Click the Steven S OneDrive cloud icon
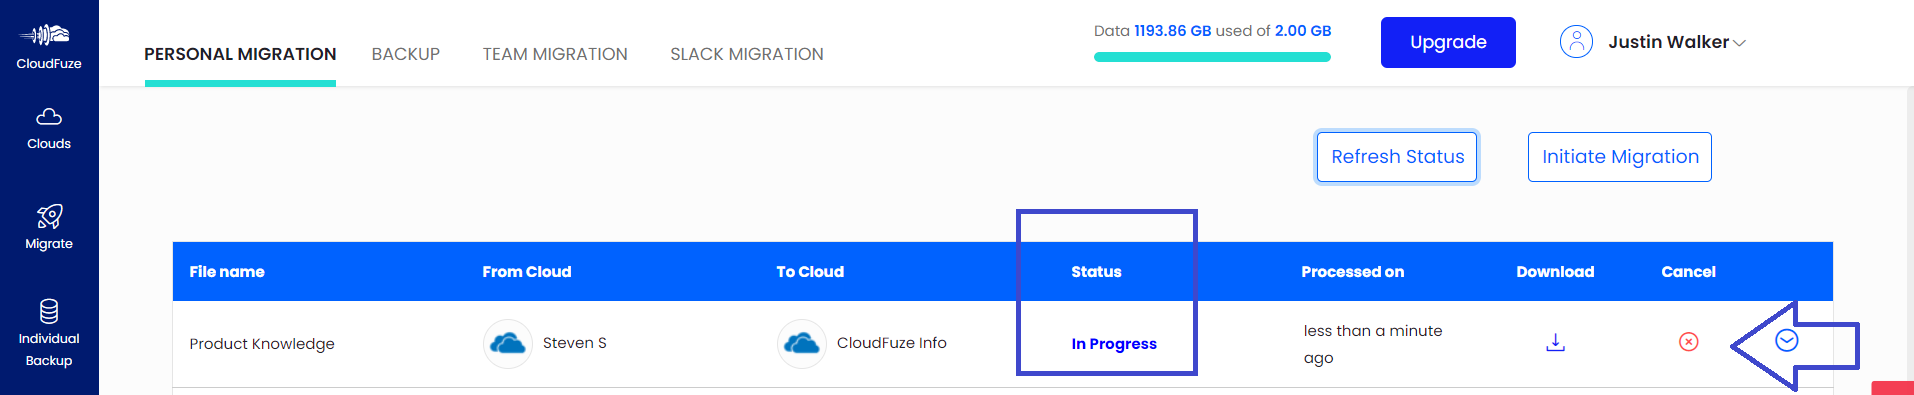 point(508,344)
